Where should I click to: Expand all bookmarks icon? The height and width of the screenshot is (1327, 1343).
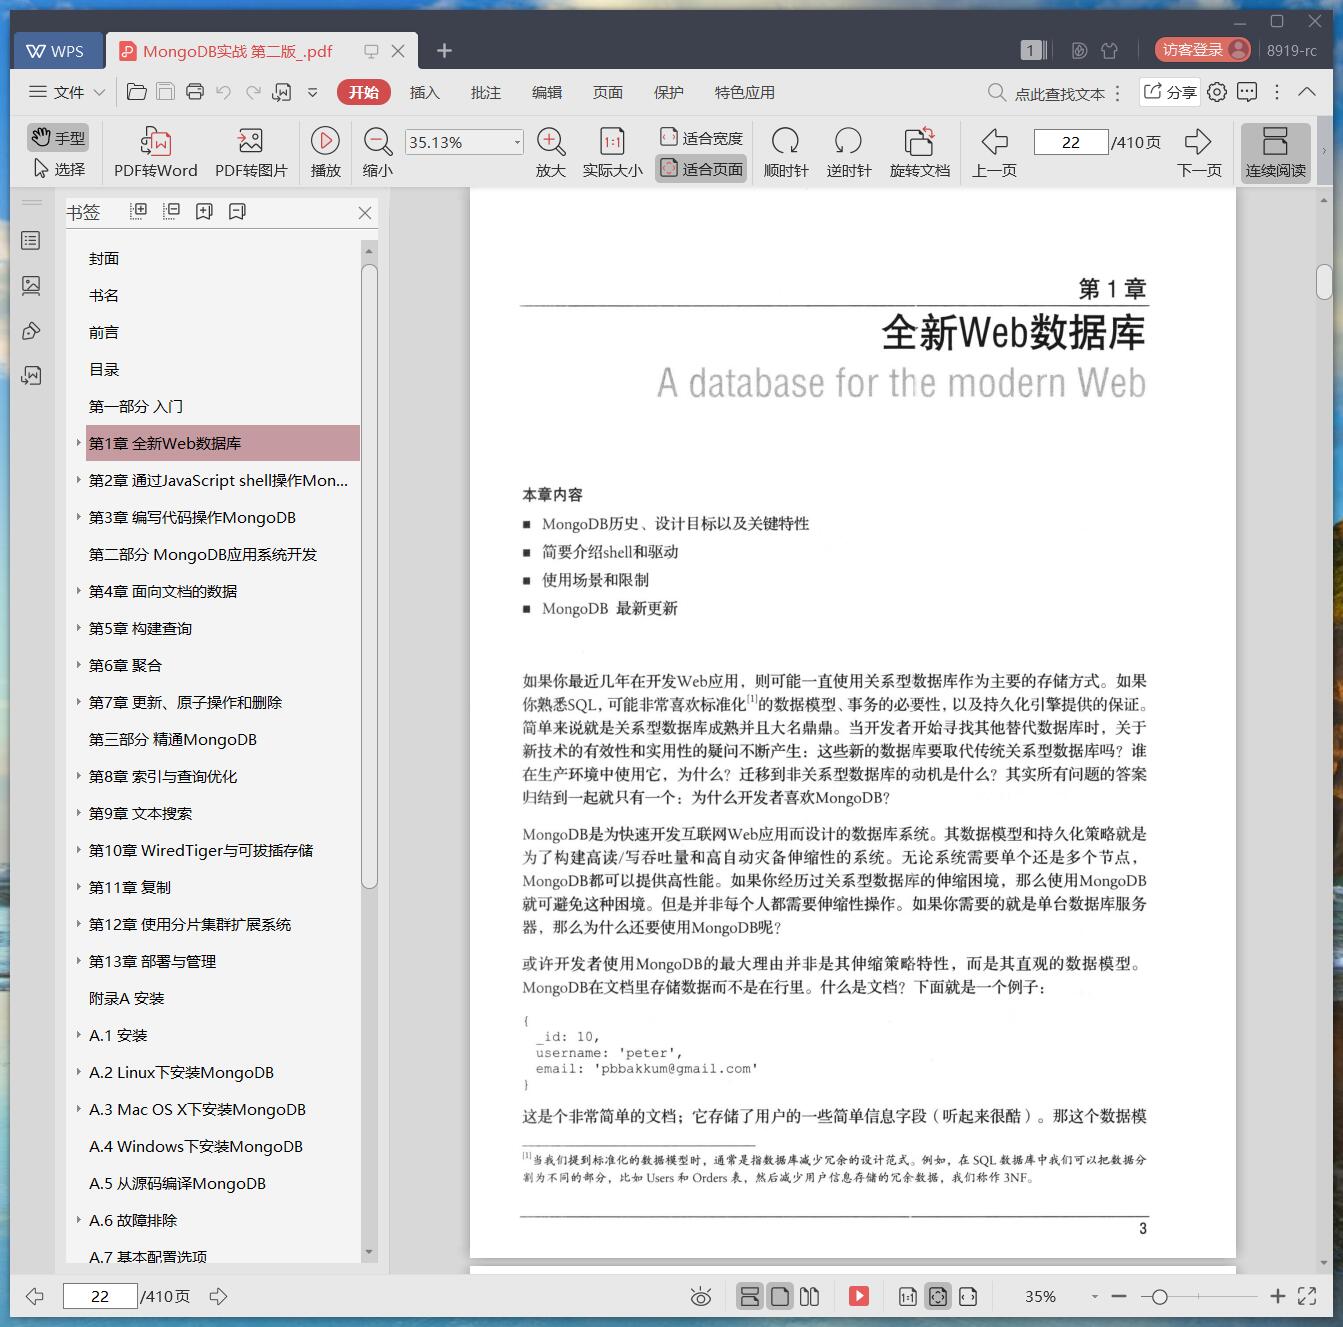139,211
